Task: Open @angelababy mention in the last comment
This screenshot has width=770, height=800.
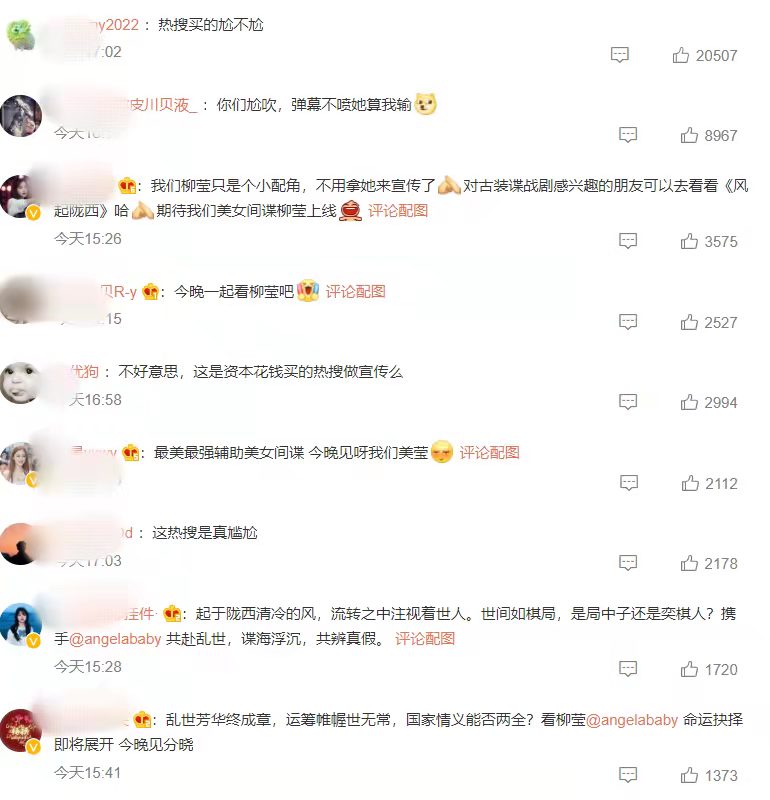Action: [632, 720]
